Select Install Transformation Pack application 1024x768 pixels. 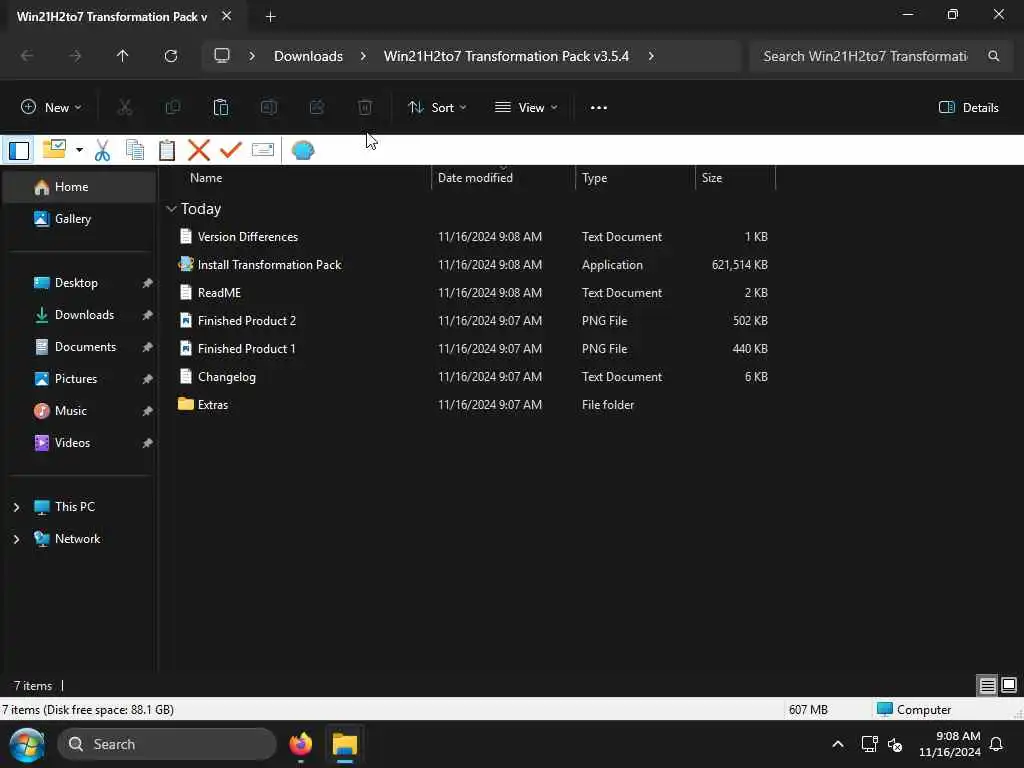tap(269, 265)
